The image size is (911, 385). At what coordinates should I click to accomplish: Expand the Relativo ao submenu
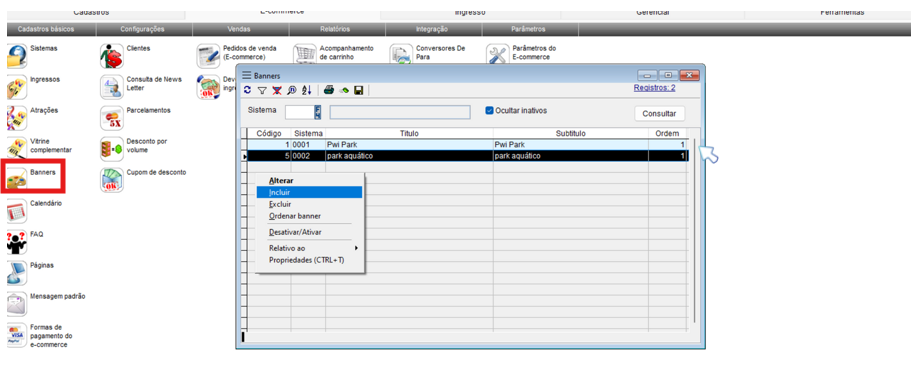pyautogui.click(x=310, y=248)
